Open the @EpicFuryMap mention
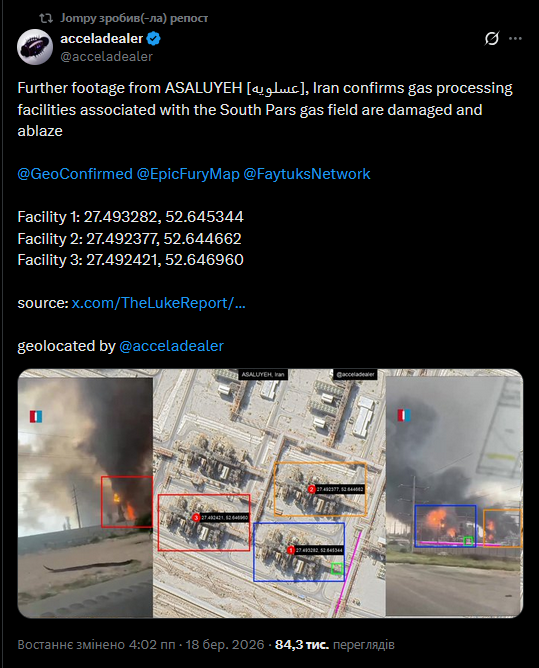Screen dimensions: 539x668 coord(188,174)
